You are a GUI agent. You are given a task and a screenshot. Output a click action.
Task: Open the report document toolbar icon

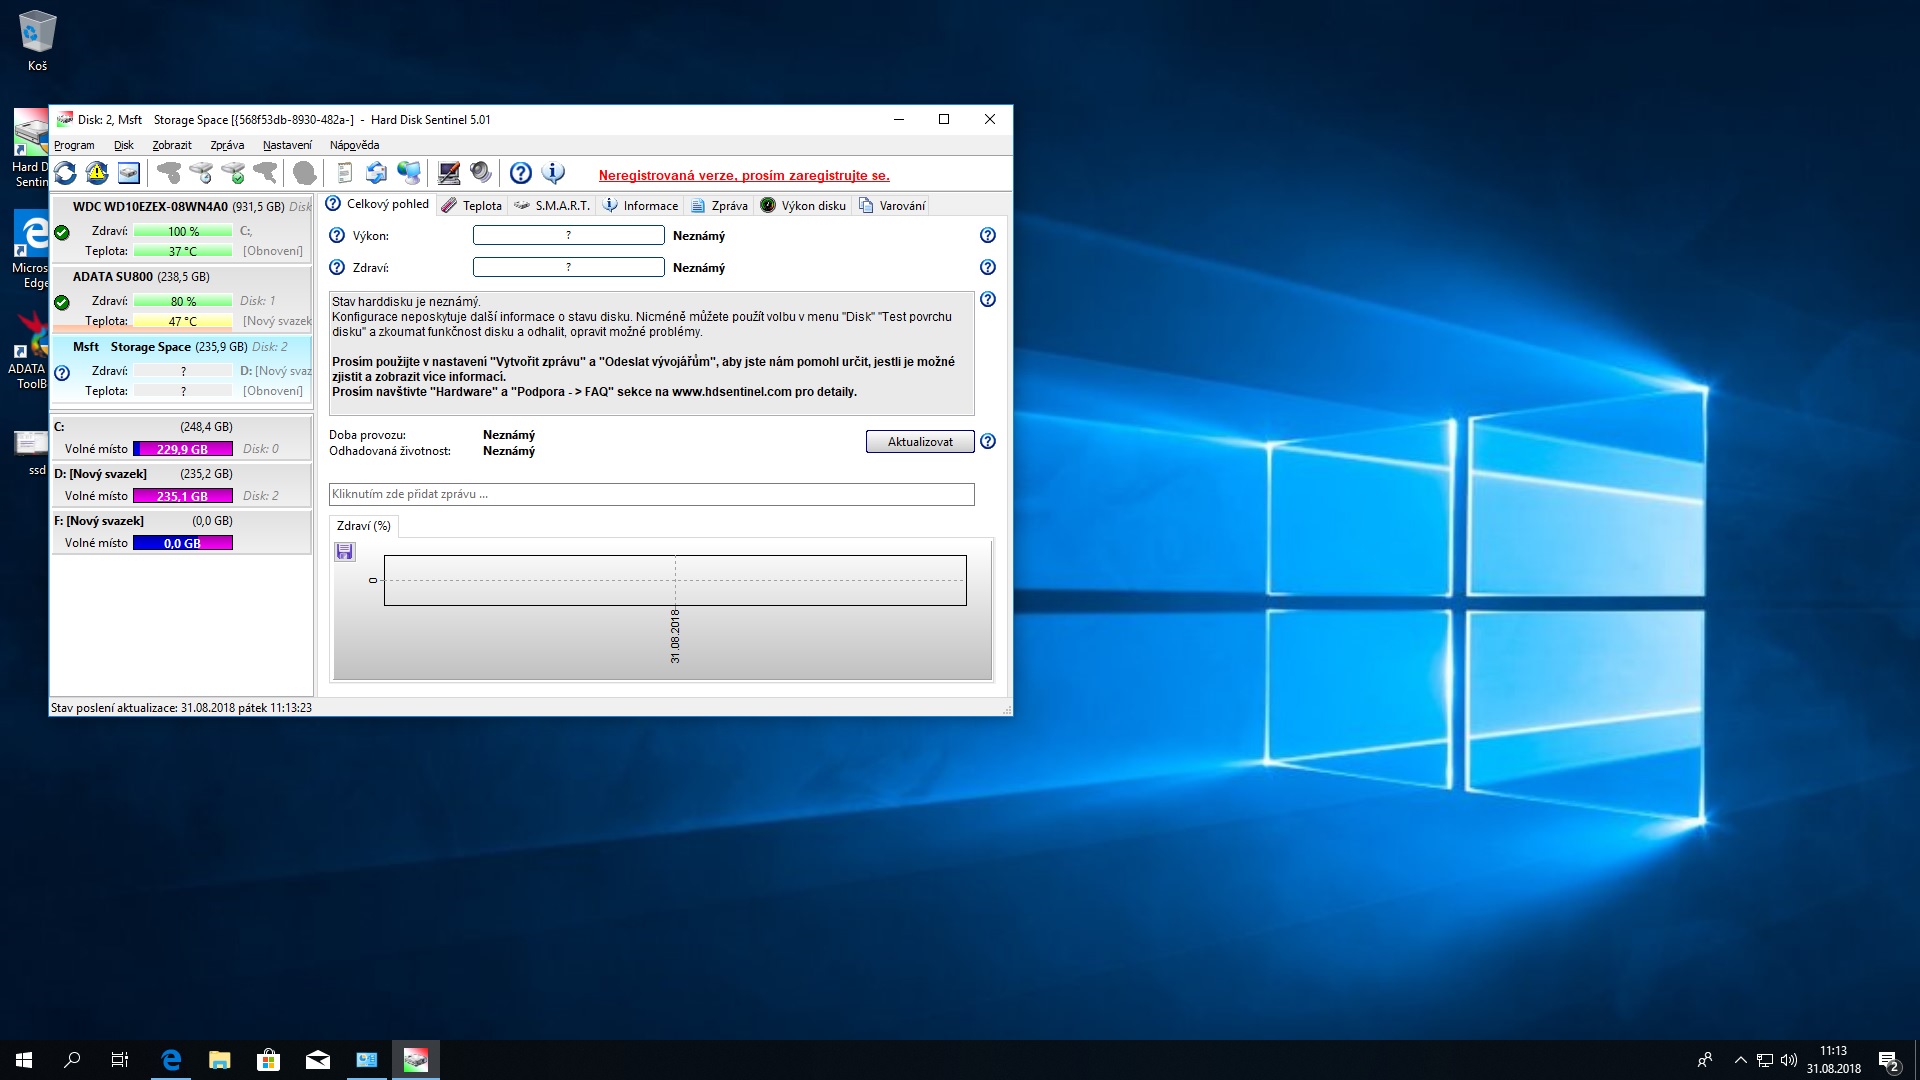(x=344, y=173)
